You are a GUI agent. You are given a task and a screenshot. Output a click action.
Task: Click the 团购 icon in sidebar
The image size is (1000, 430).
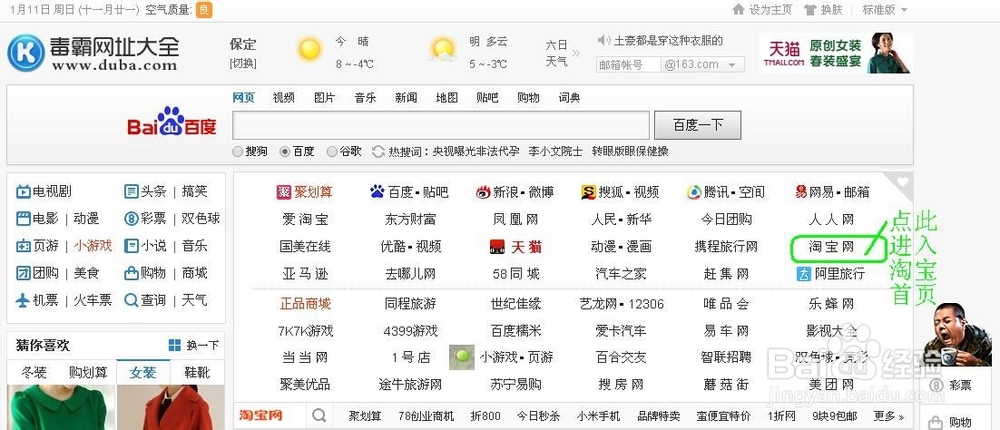coord(23,274)
